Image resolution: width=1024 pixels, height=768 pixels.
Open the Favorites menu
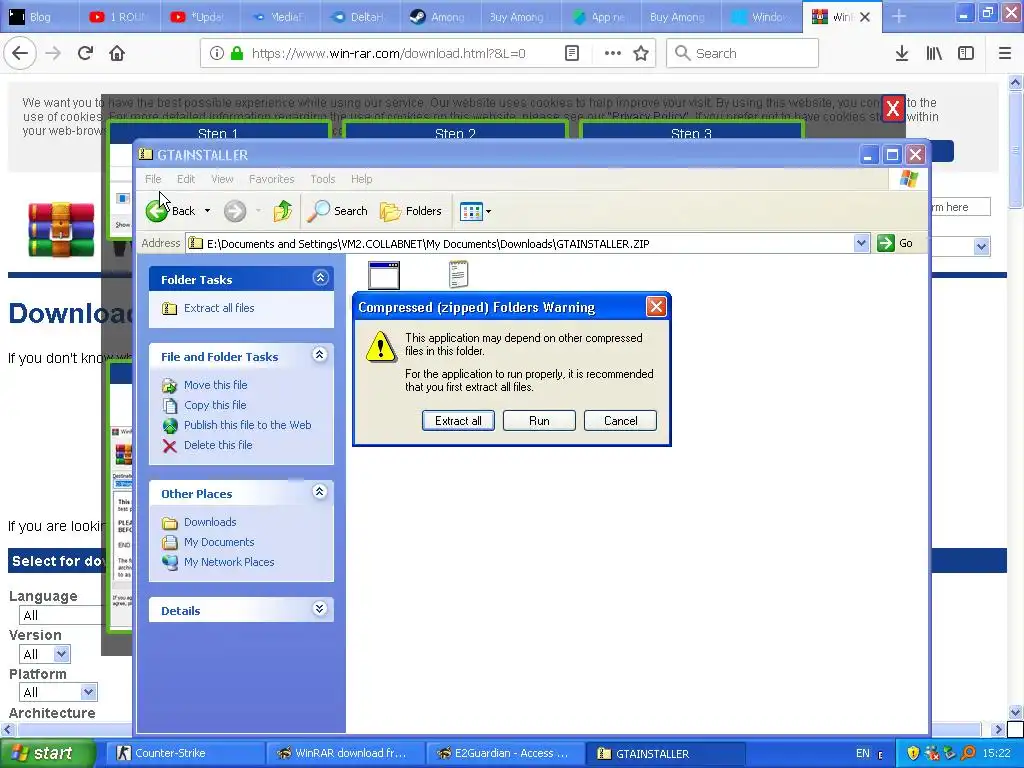pos(272,179)
